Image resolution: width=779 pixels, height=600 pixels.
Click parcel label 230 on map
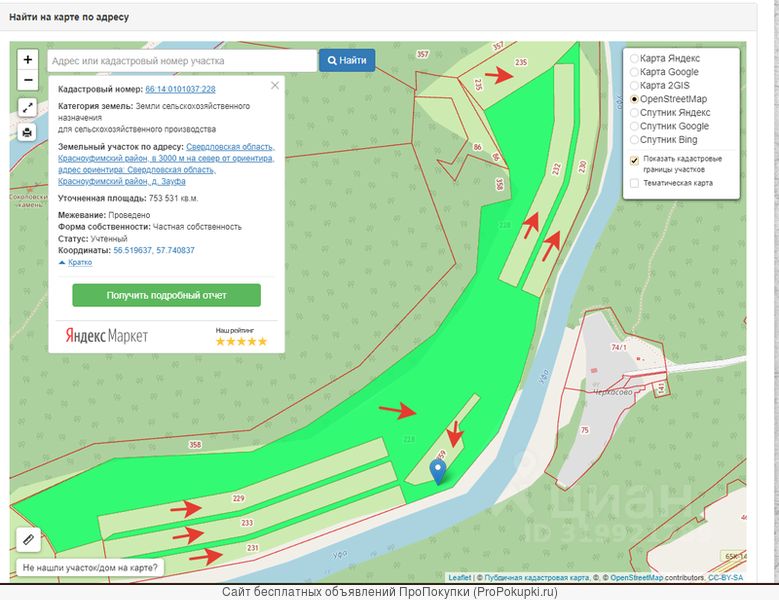pos(582,166)
